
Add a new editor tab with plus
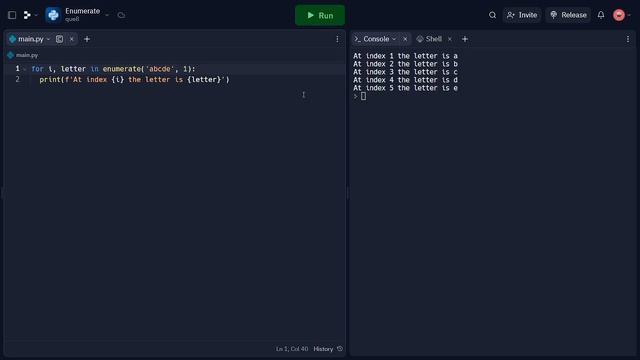click(87, 39)
